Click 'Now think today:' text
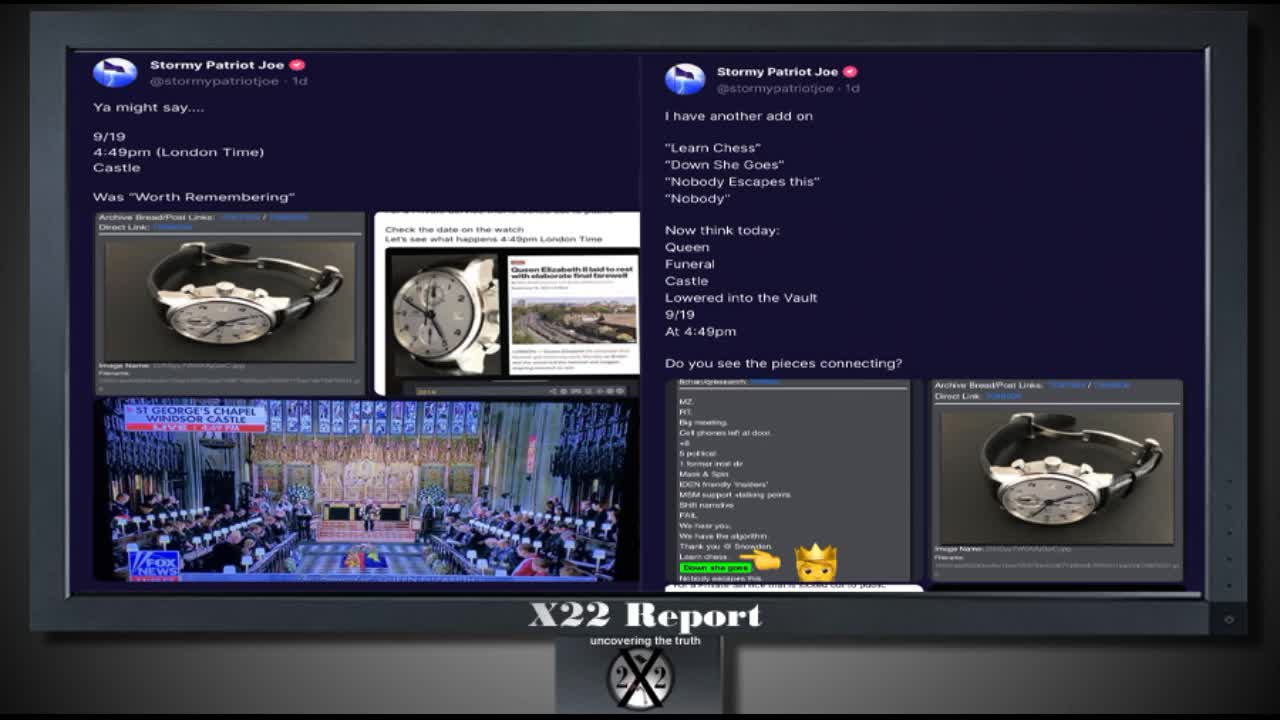 722,231
